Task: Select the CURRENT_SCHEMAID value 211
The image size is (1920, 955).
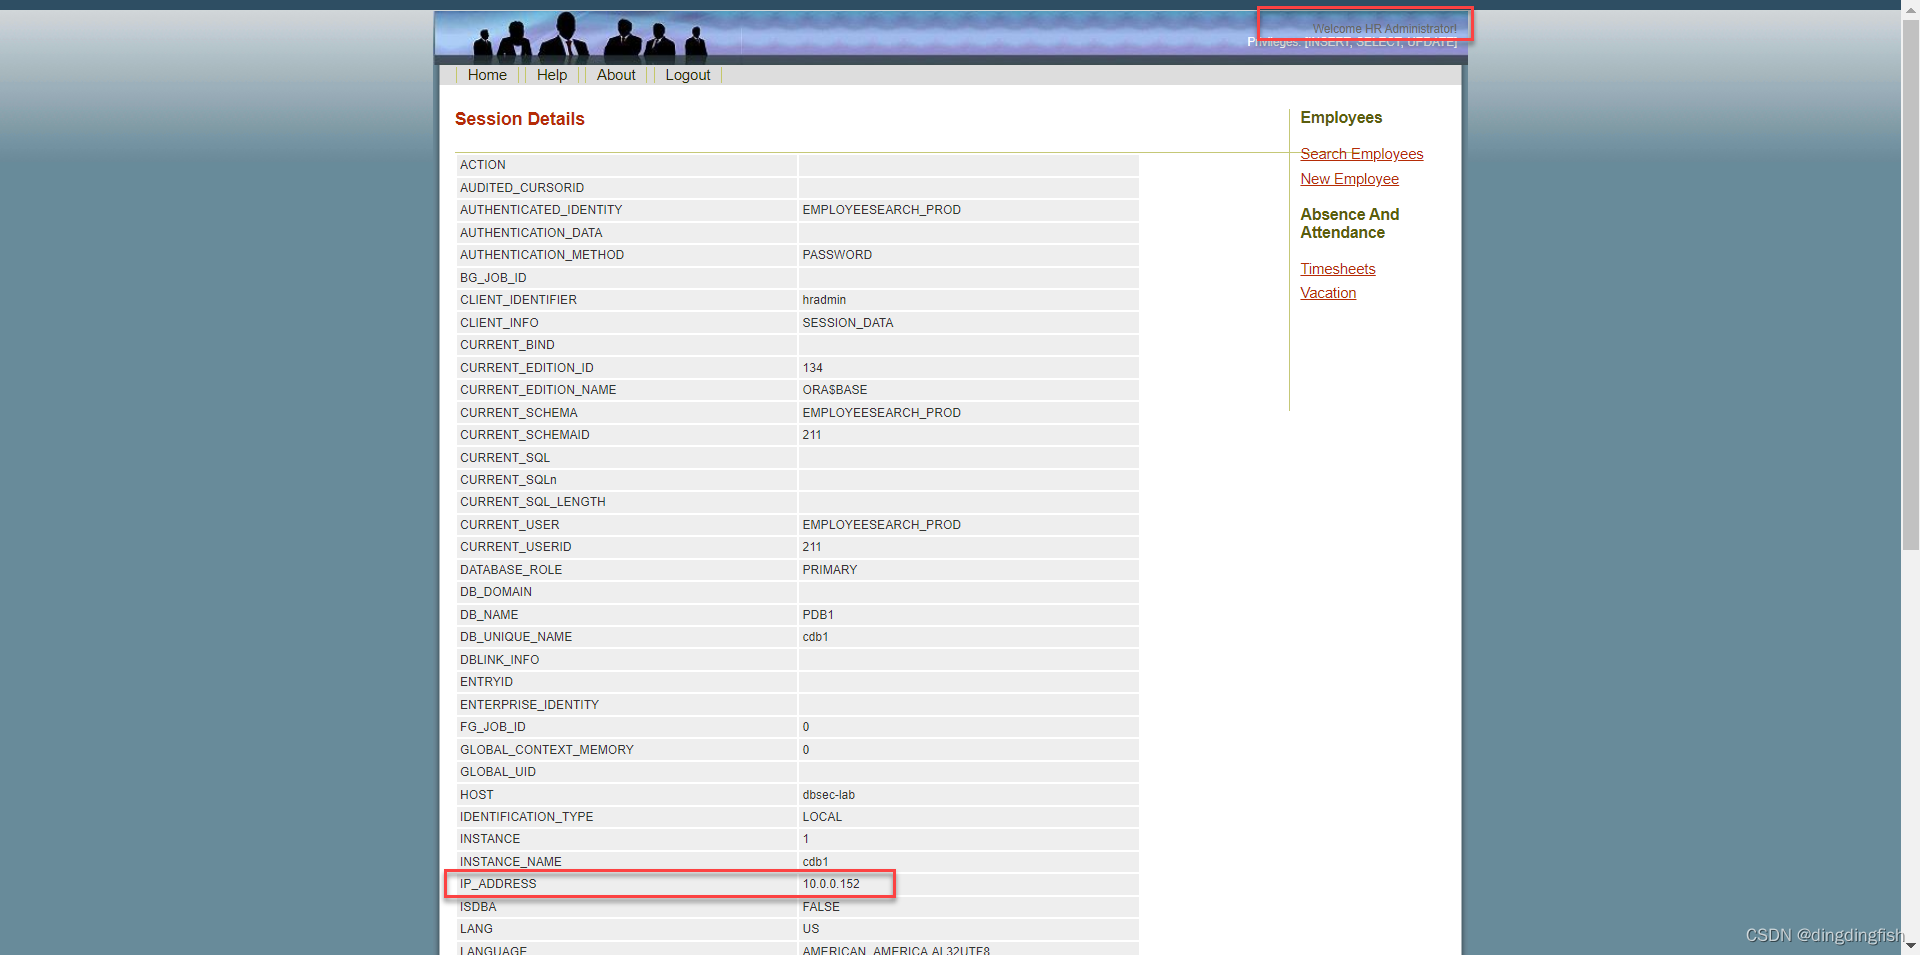Action: click(x=811, y=435)
